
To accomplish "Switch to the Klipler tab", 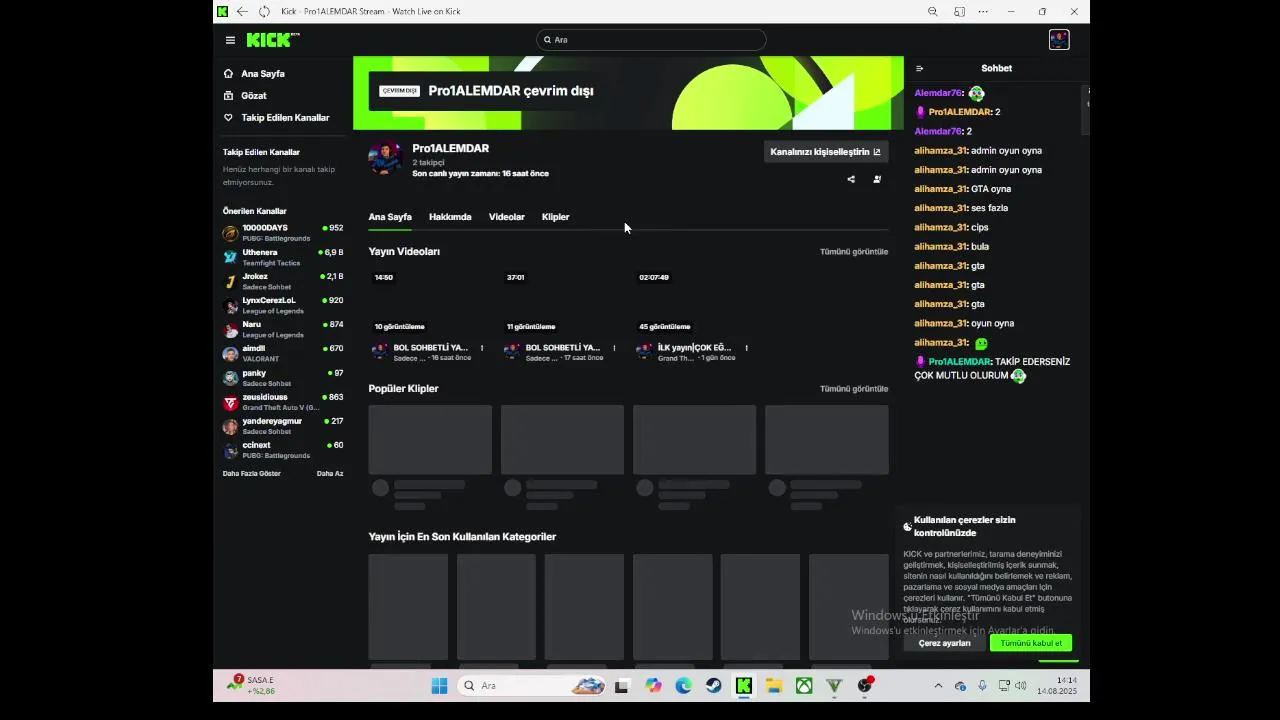I will [x=555, y=217].
